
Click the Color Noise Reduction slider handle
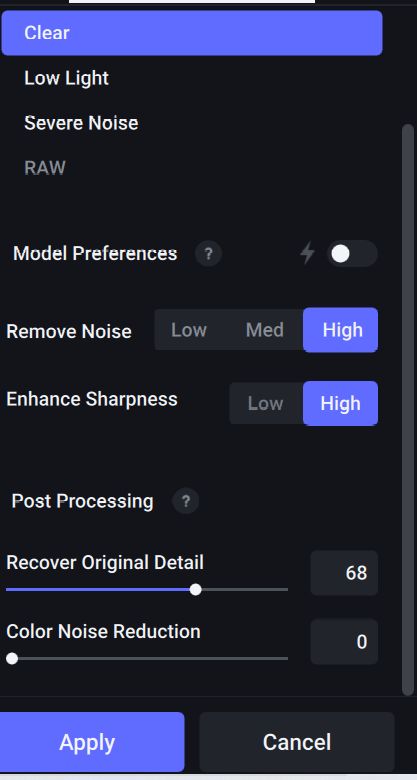12,659
